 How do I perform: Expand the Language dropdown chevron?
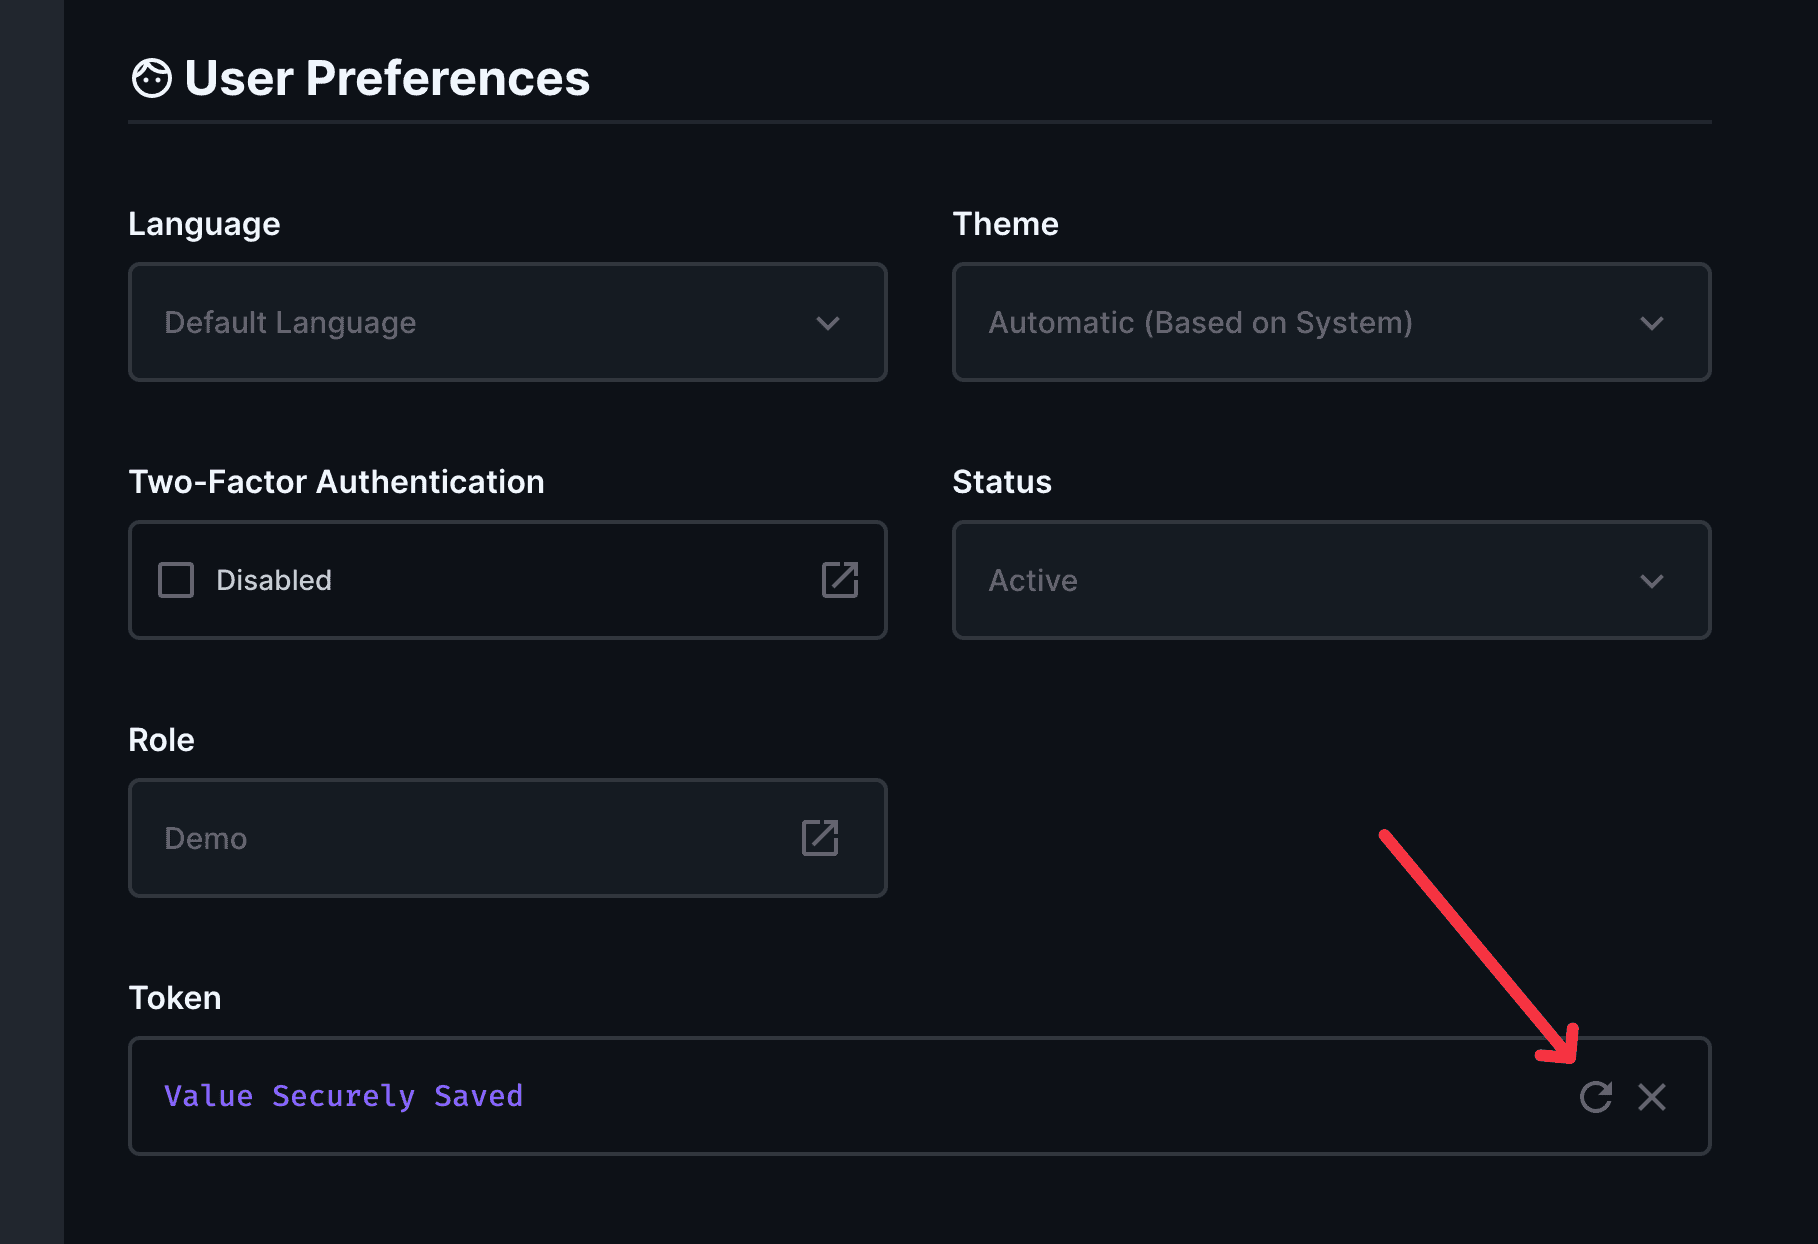(x=828, y=323)
